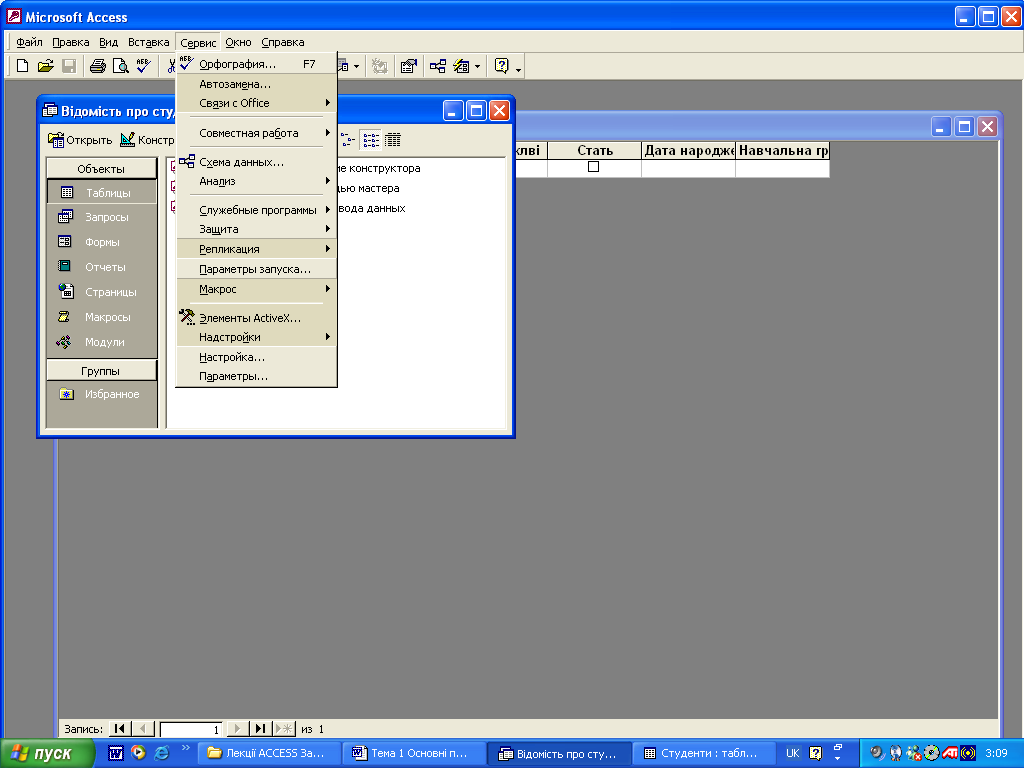Click Конструктор button in database window

[147, 140]
